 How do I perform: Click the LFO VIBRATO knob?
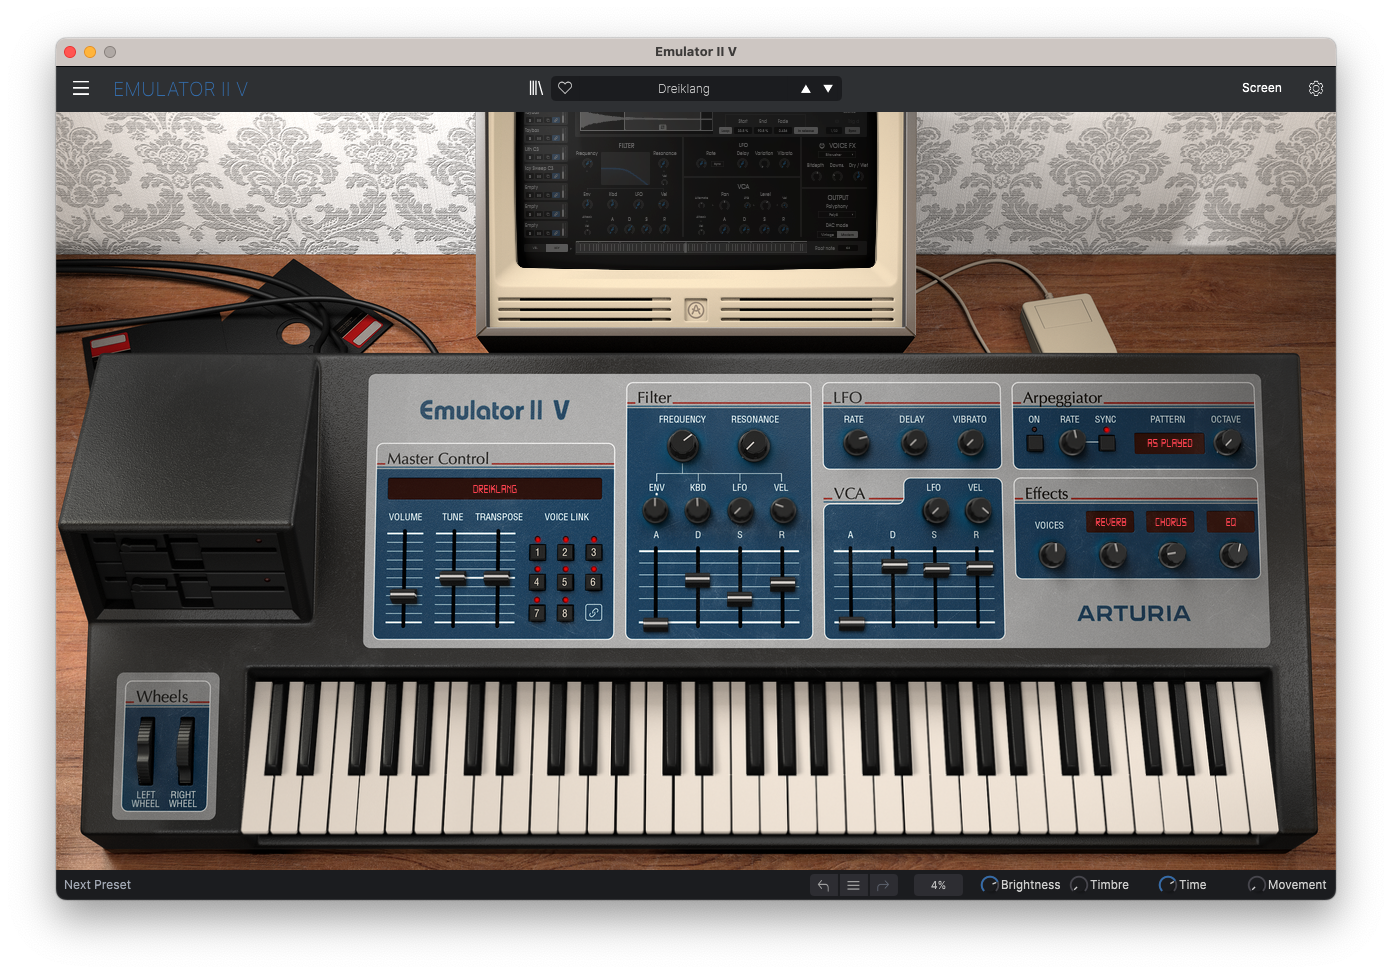(970, 443)
